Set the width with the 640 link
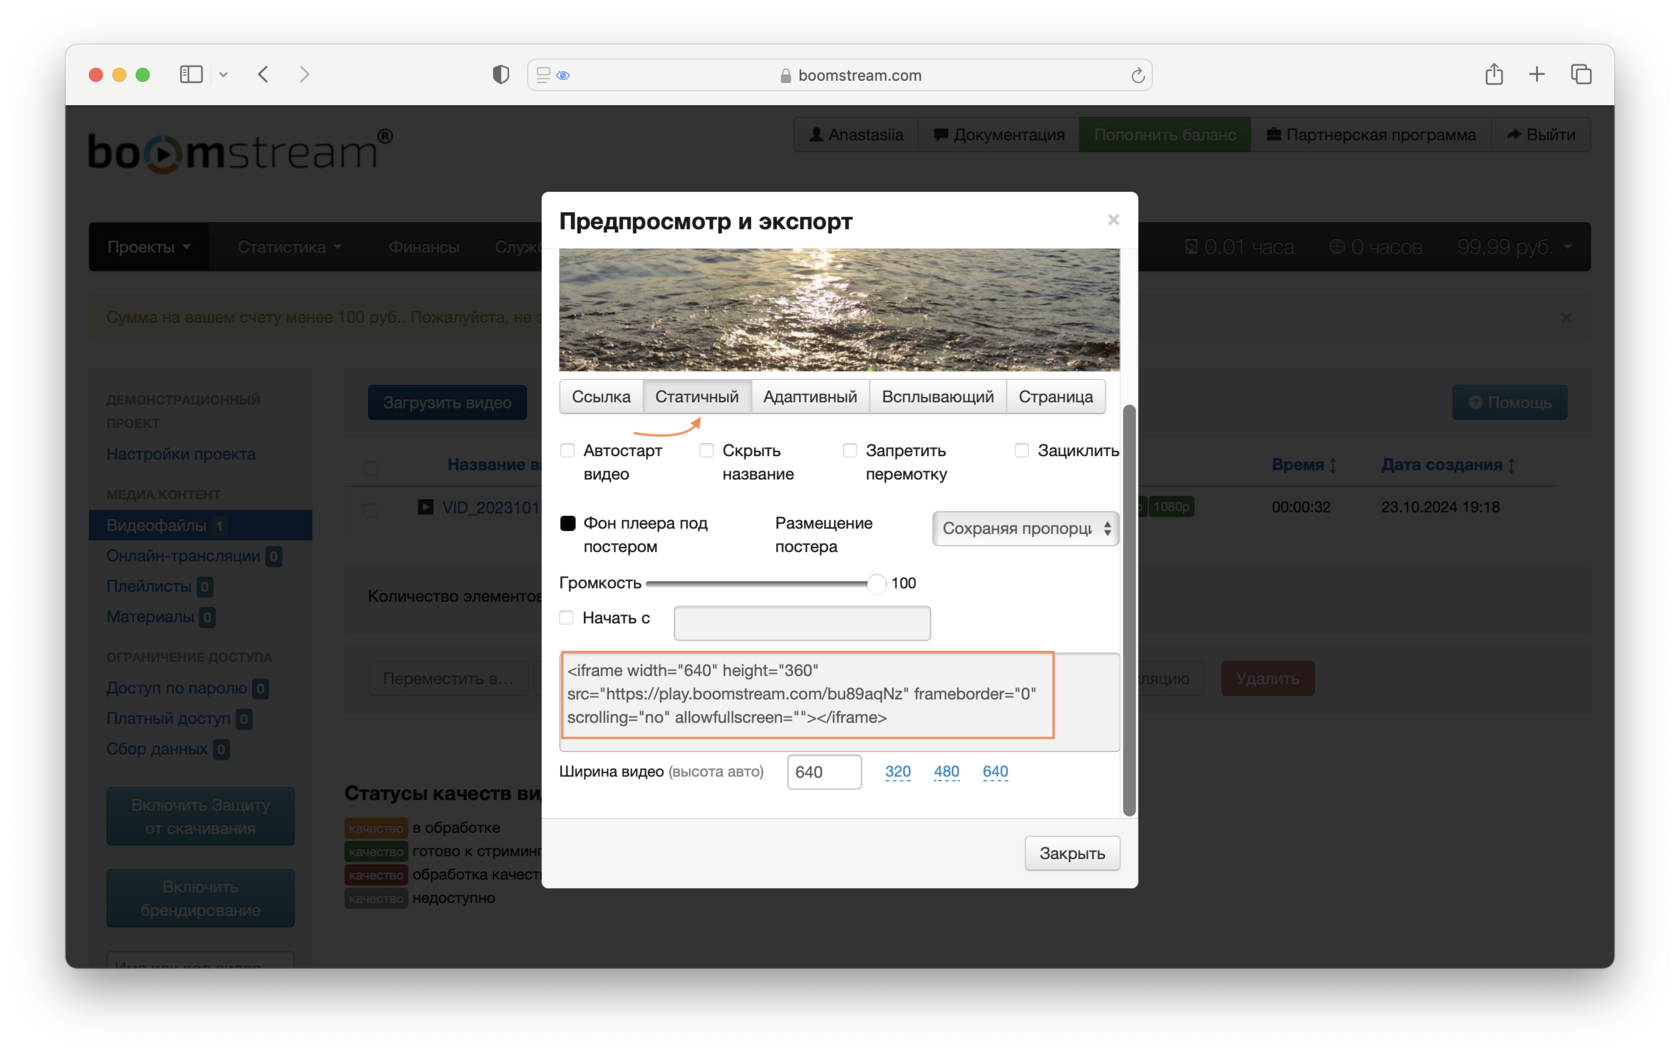Screen dimensions: 1680x1055 995,771
